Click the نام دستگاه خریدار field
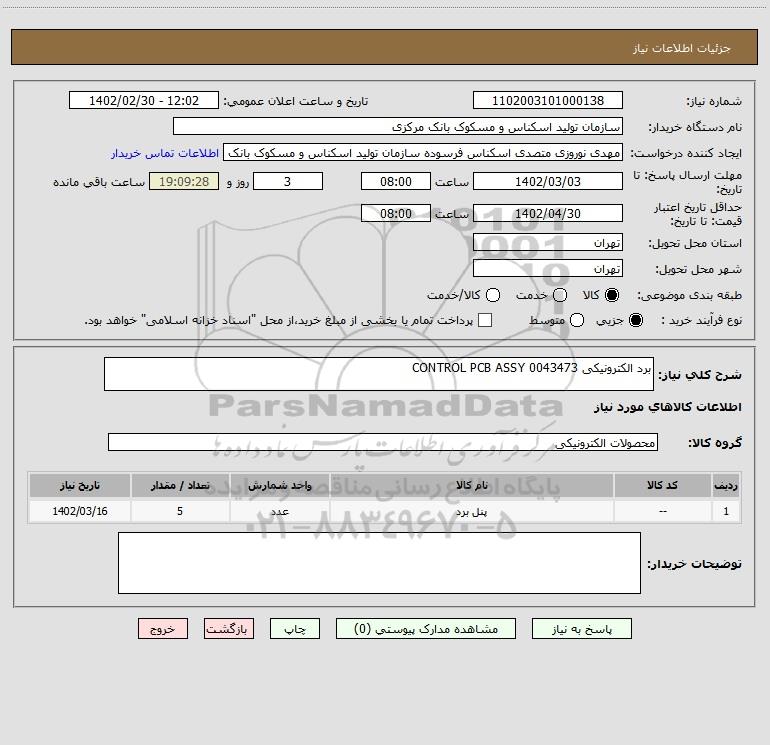The height and width of the screenshot is (745, 770). point(398,126)
